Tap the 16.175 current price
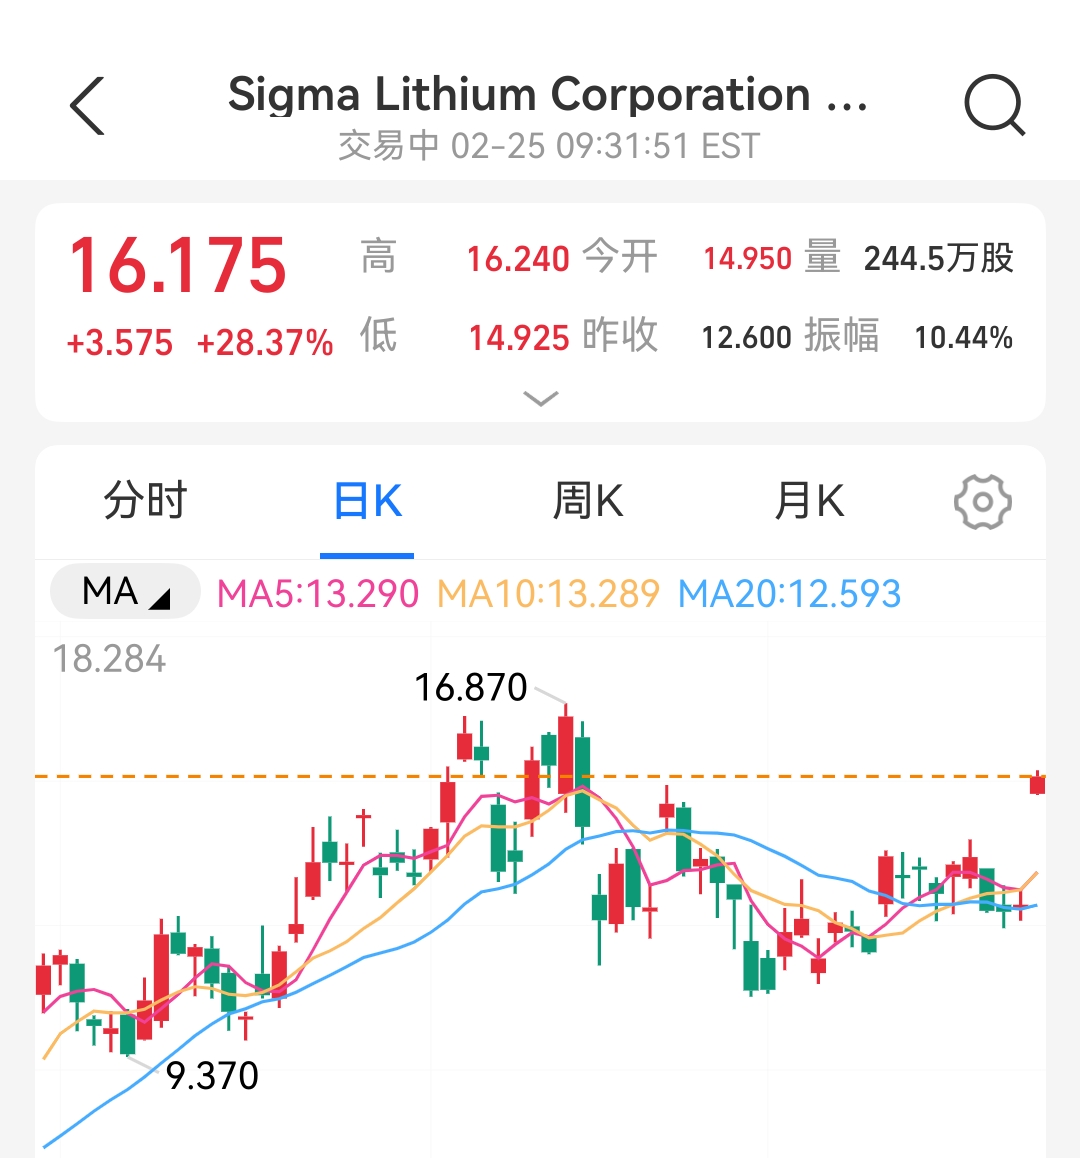This screenshot has width=1080, height=1158. point(178,265)
